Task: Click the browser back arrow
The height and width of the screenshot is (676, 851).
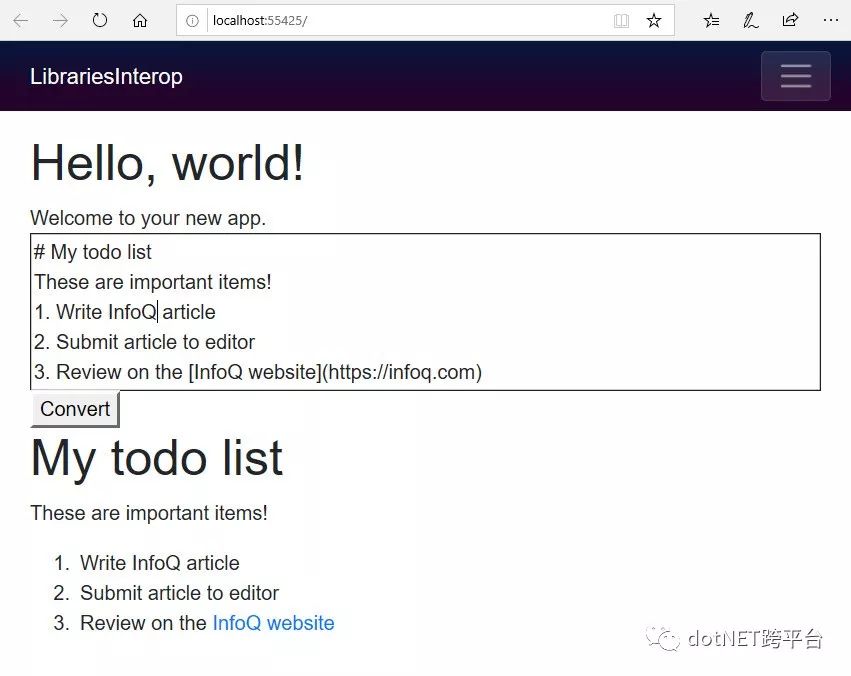Action: [21, 21]
